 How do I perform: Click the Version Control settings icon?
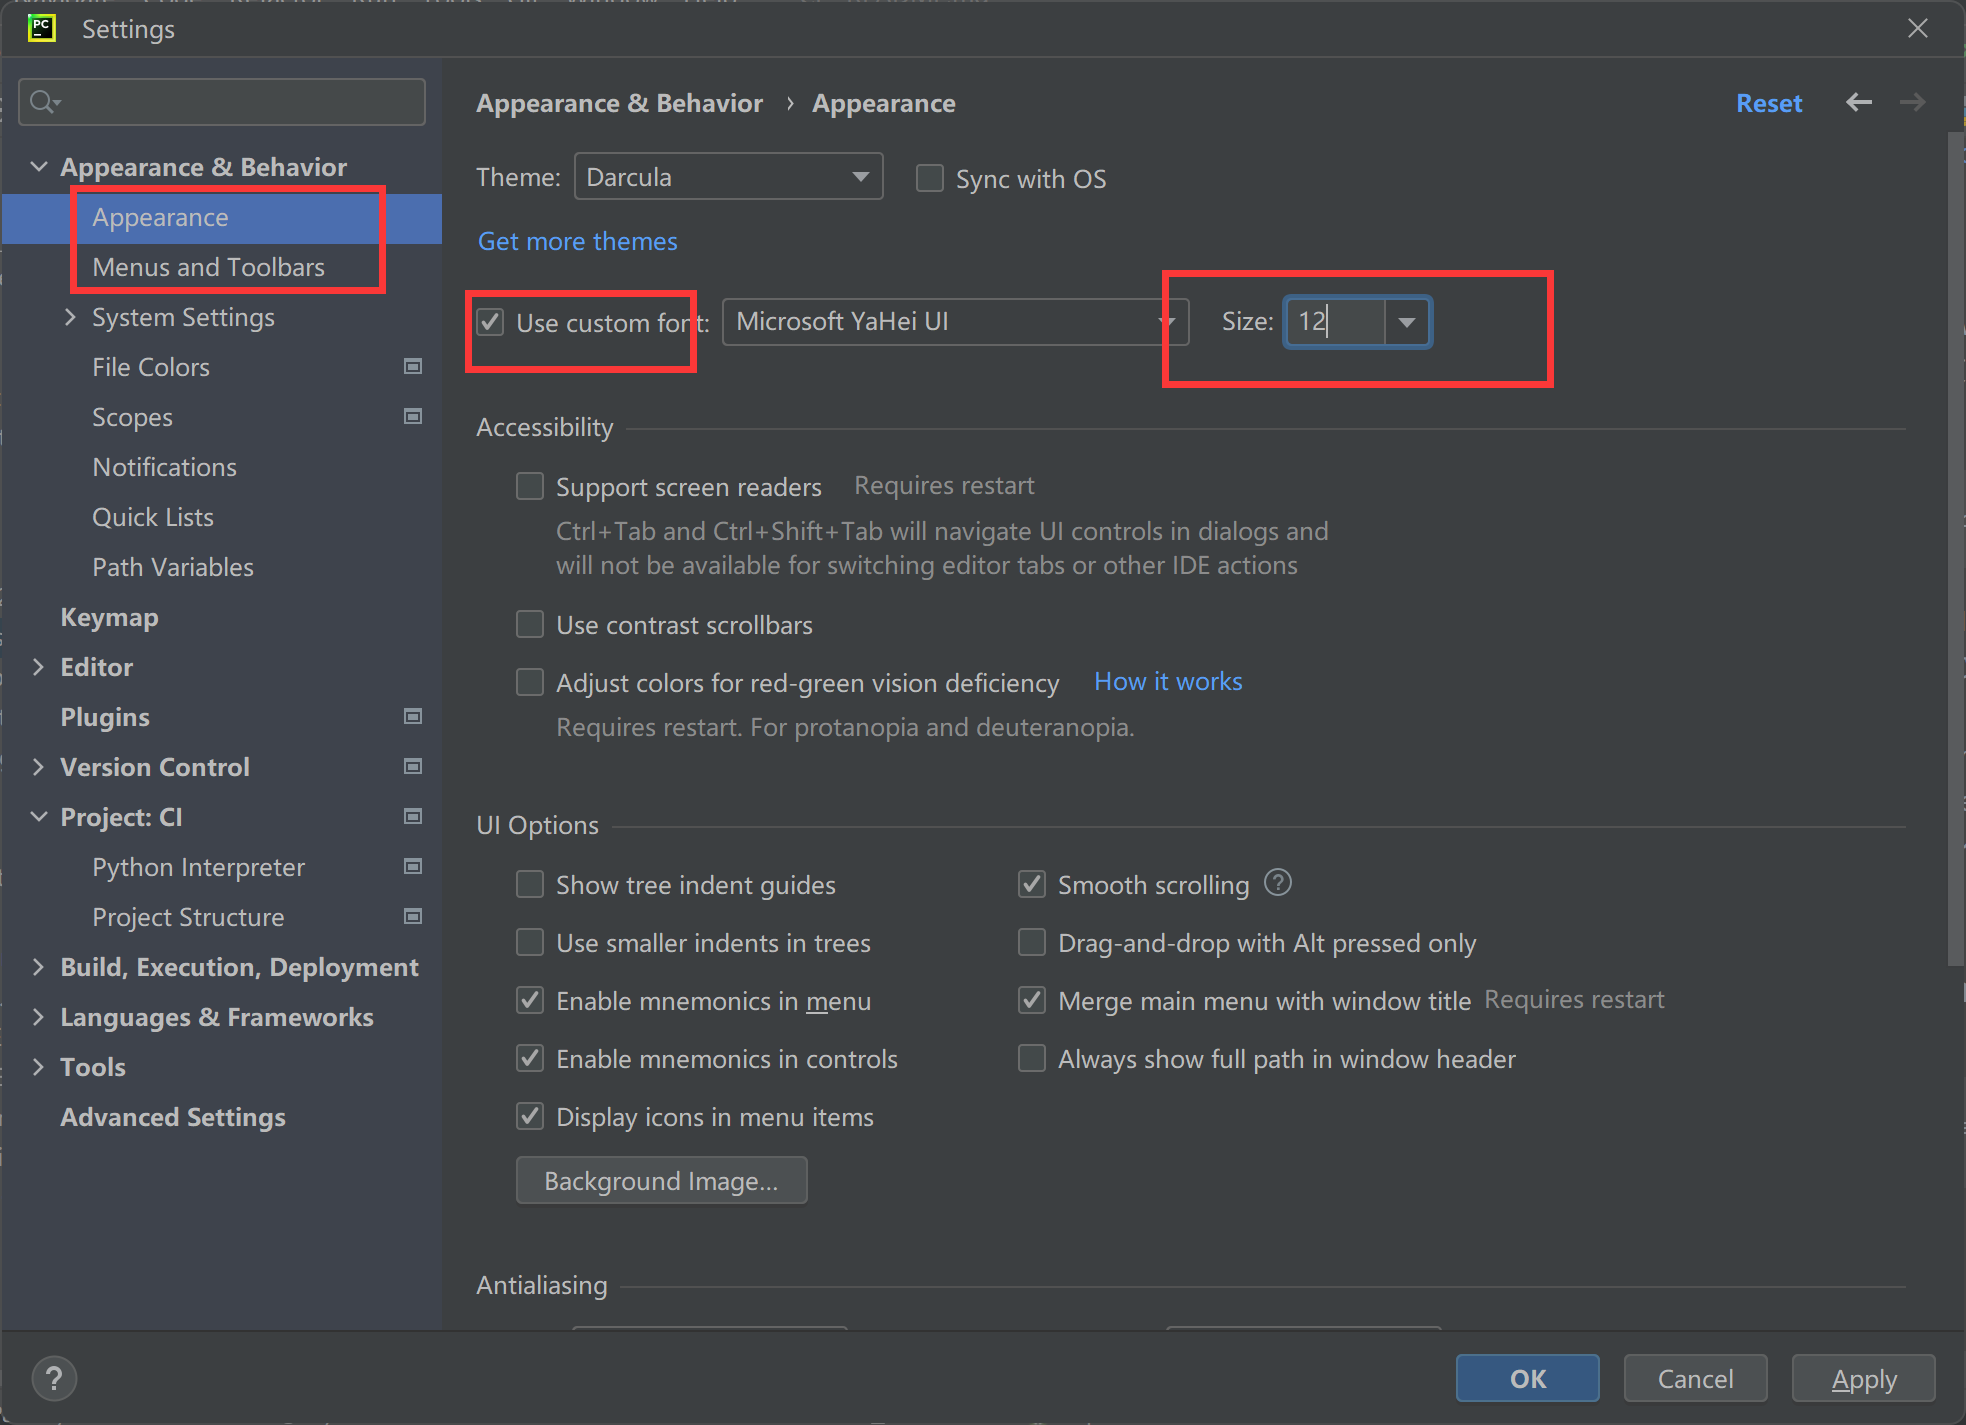414,766
